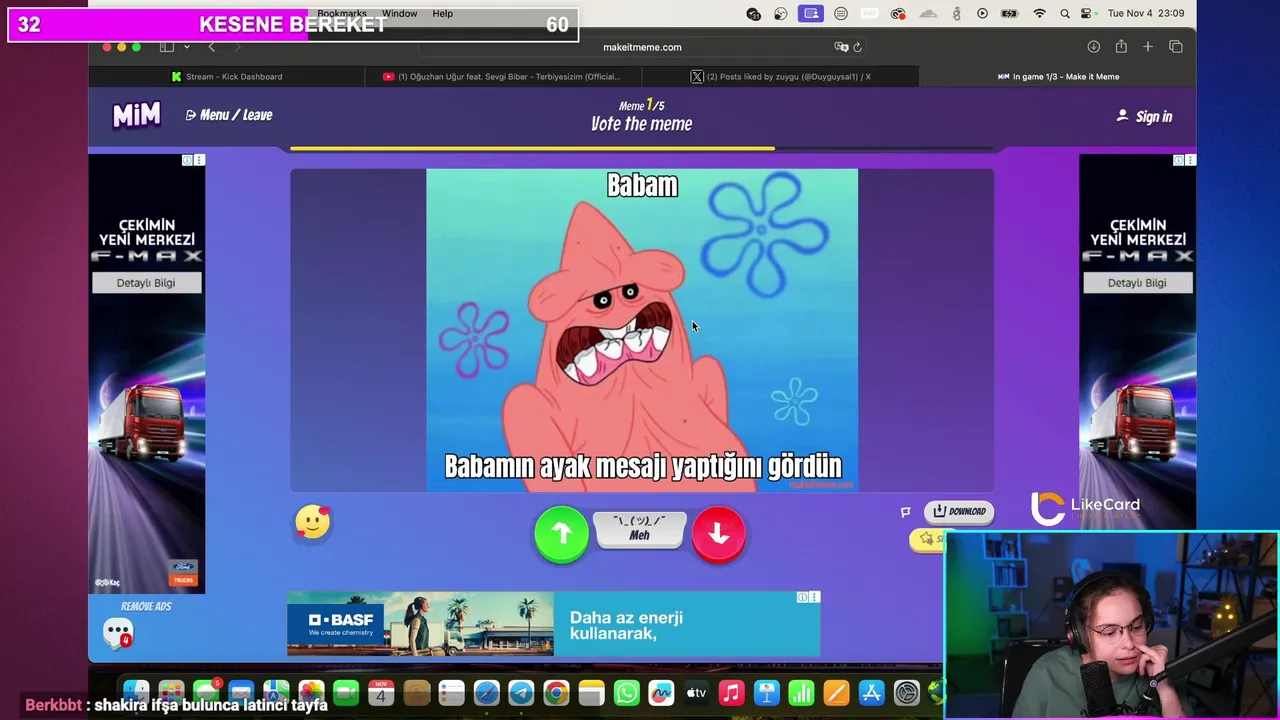Open Freeform from the dock
This screenshot has width=1280, height=720.
click(x=661, y=692)
